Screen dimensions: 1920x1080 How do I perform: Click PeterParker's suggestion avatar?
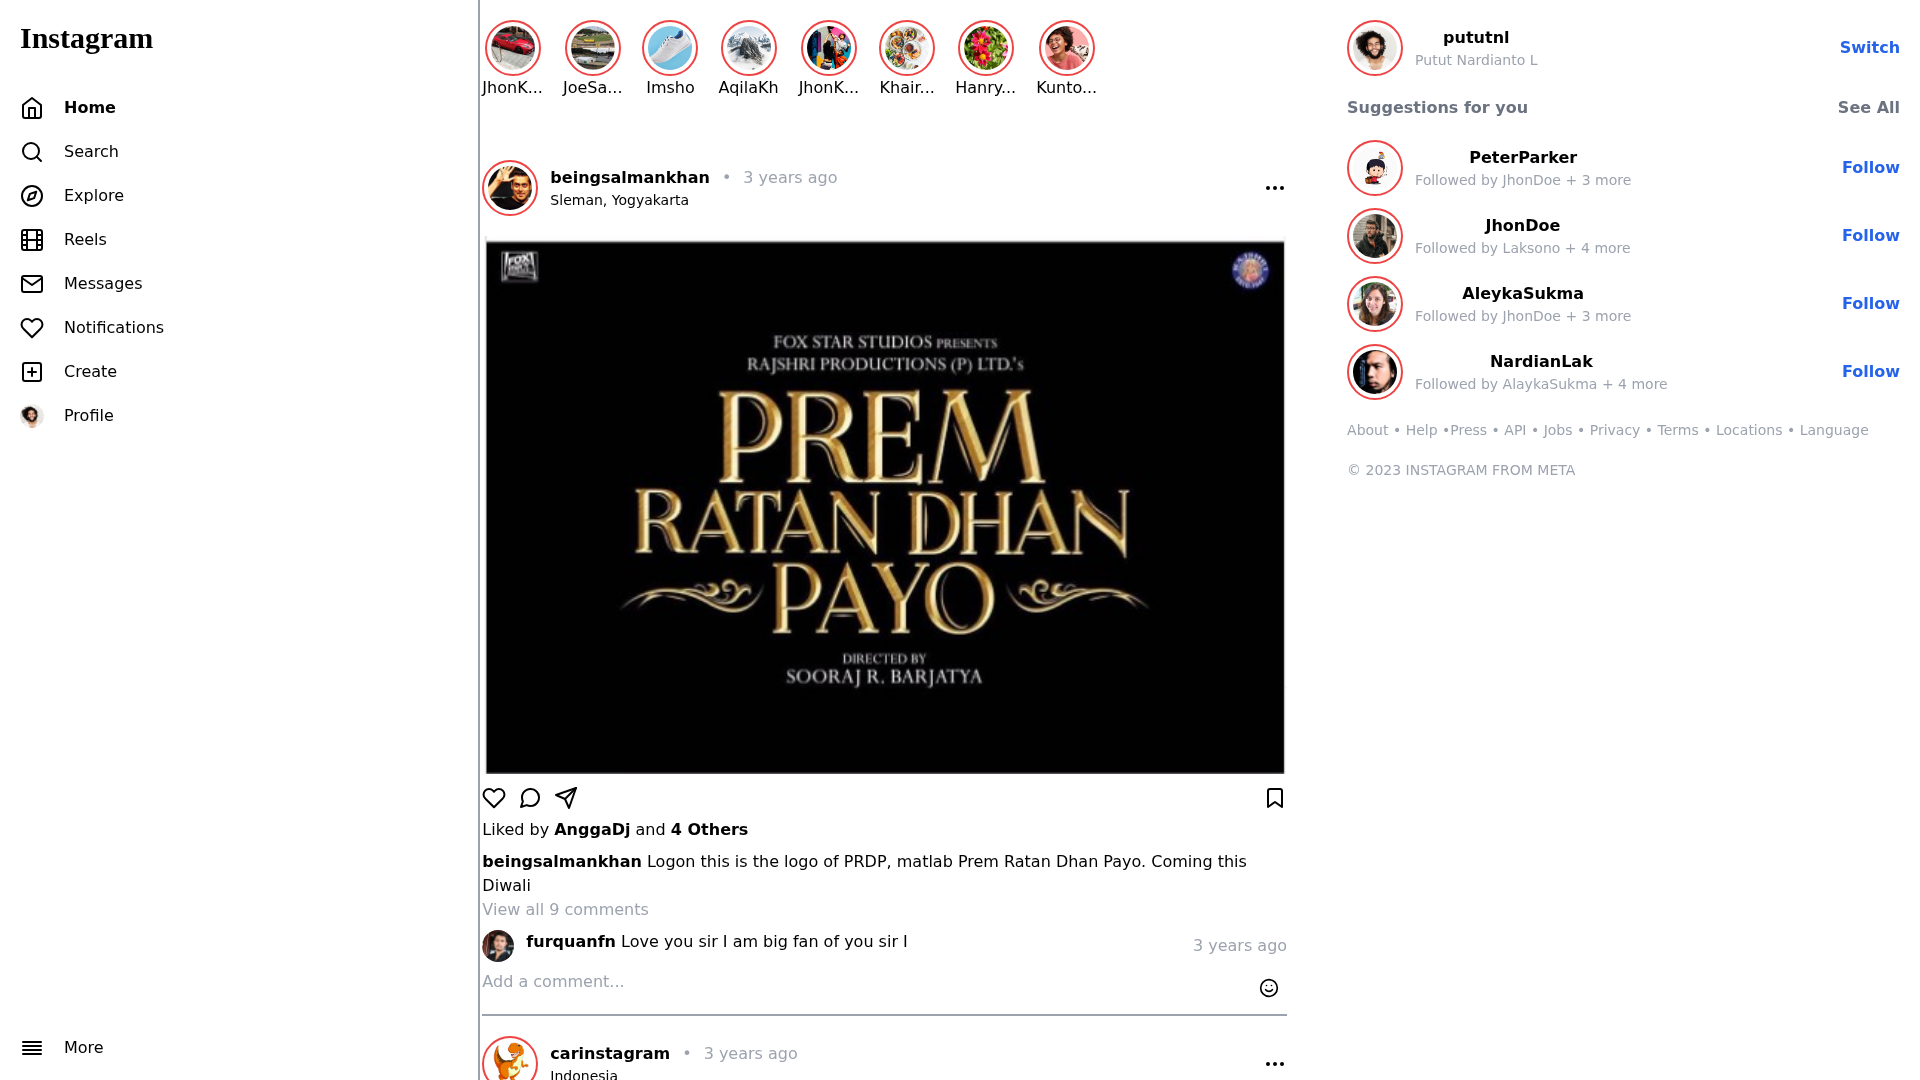(x=1375, y=168)
